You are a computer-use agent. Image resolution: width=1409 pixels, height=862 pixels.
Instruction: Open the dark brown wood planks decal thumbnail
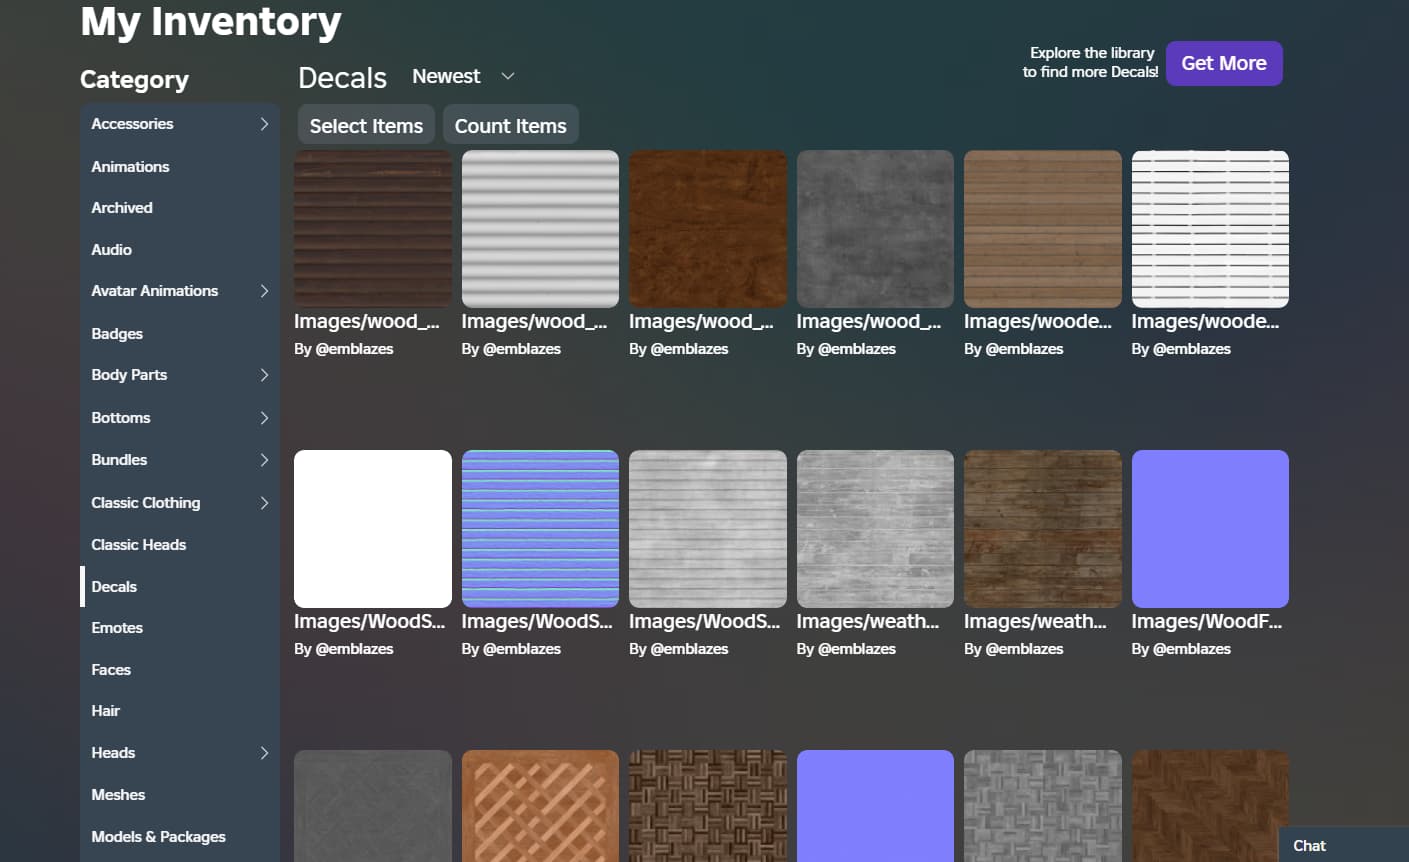(x=373, y=229)
